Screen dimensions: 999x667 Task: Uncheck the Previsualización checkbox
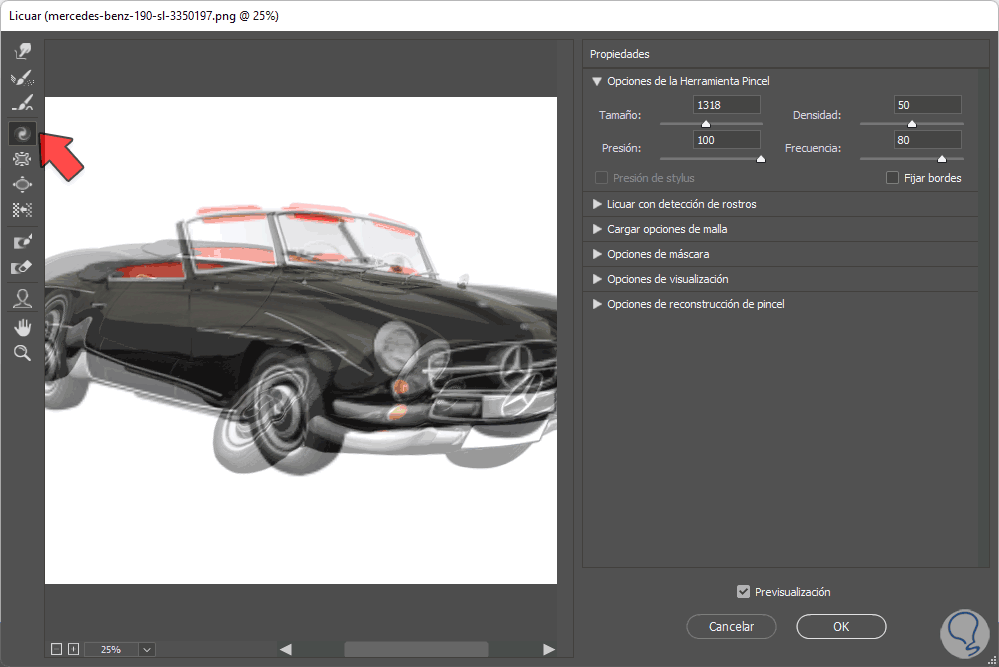pos(743,592)
